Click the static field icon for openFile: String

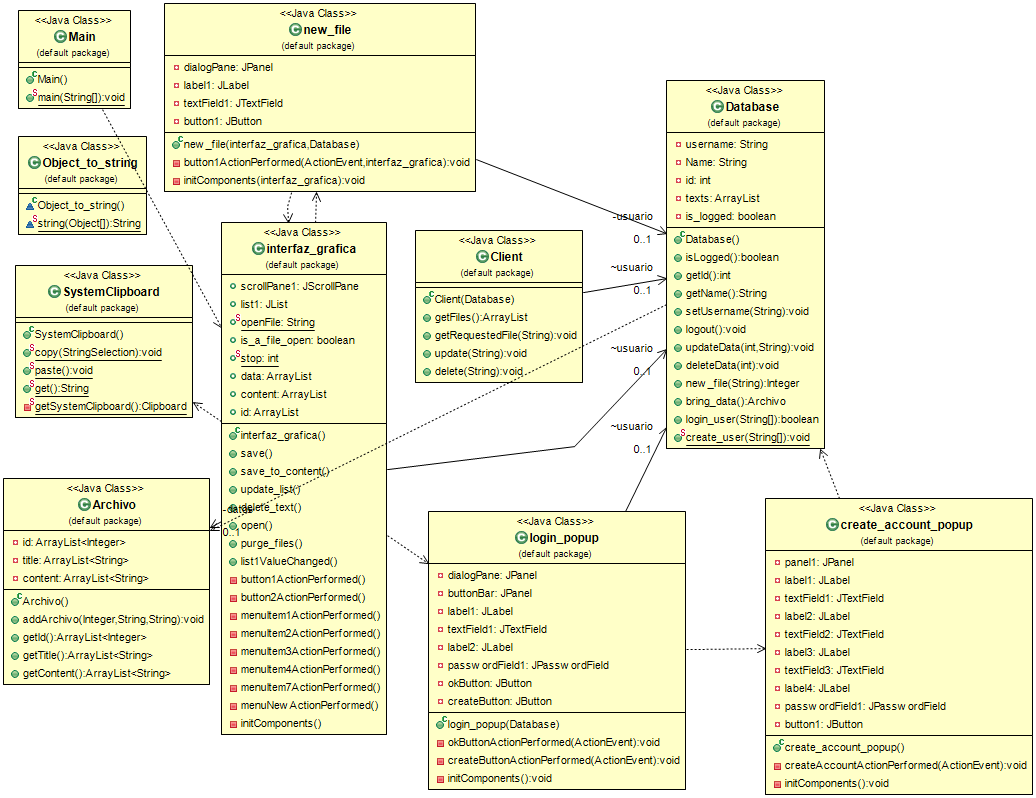[x=234, y=322]
